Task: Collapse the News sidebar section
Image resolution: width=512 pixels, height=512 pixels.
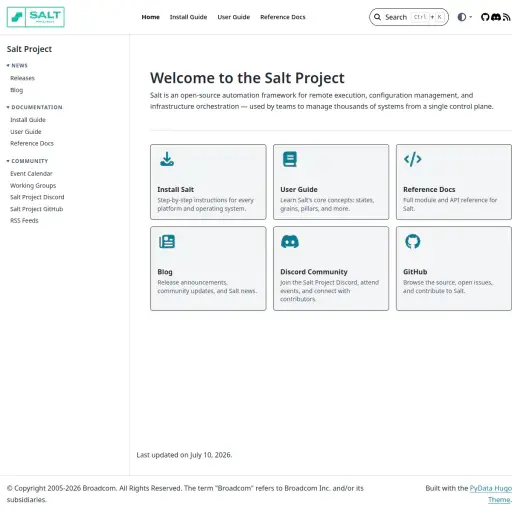Action: [x=17, y=66]
